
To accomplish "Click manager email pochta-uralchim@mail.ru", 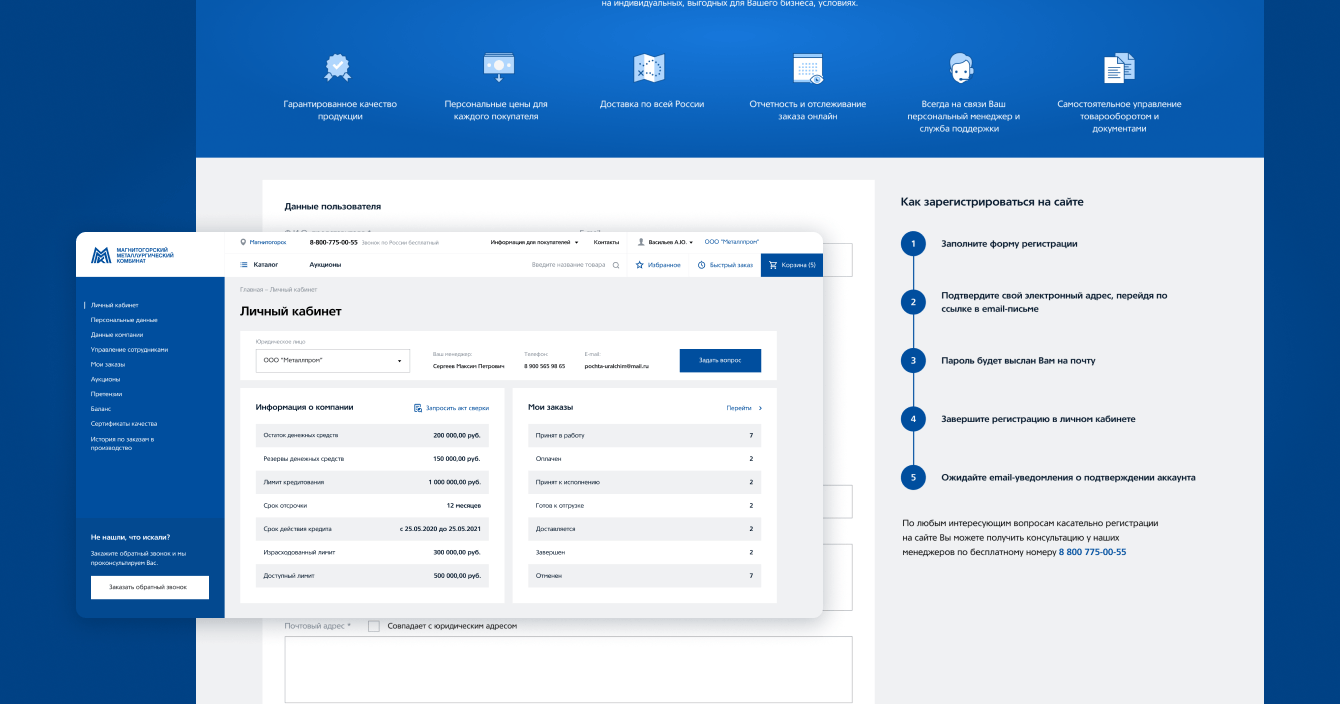I will [x=617, y=366].
